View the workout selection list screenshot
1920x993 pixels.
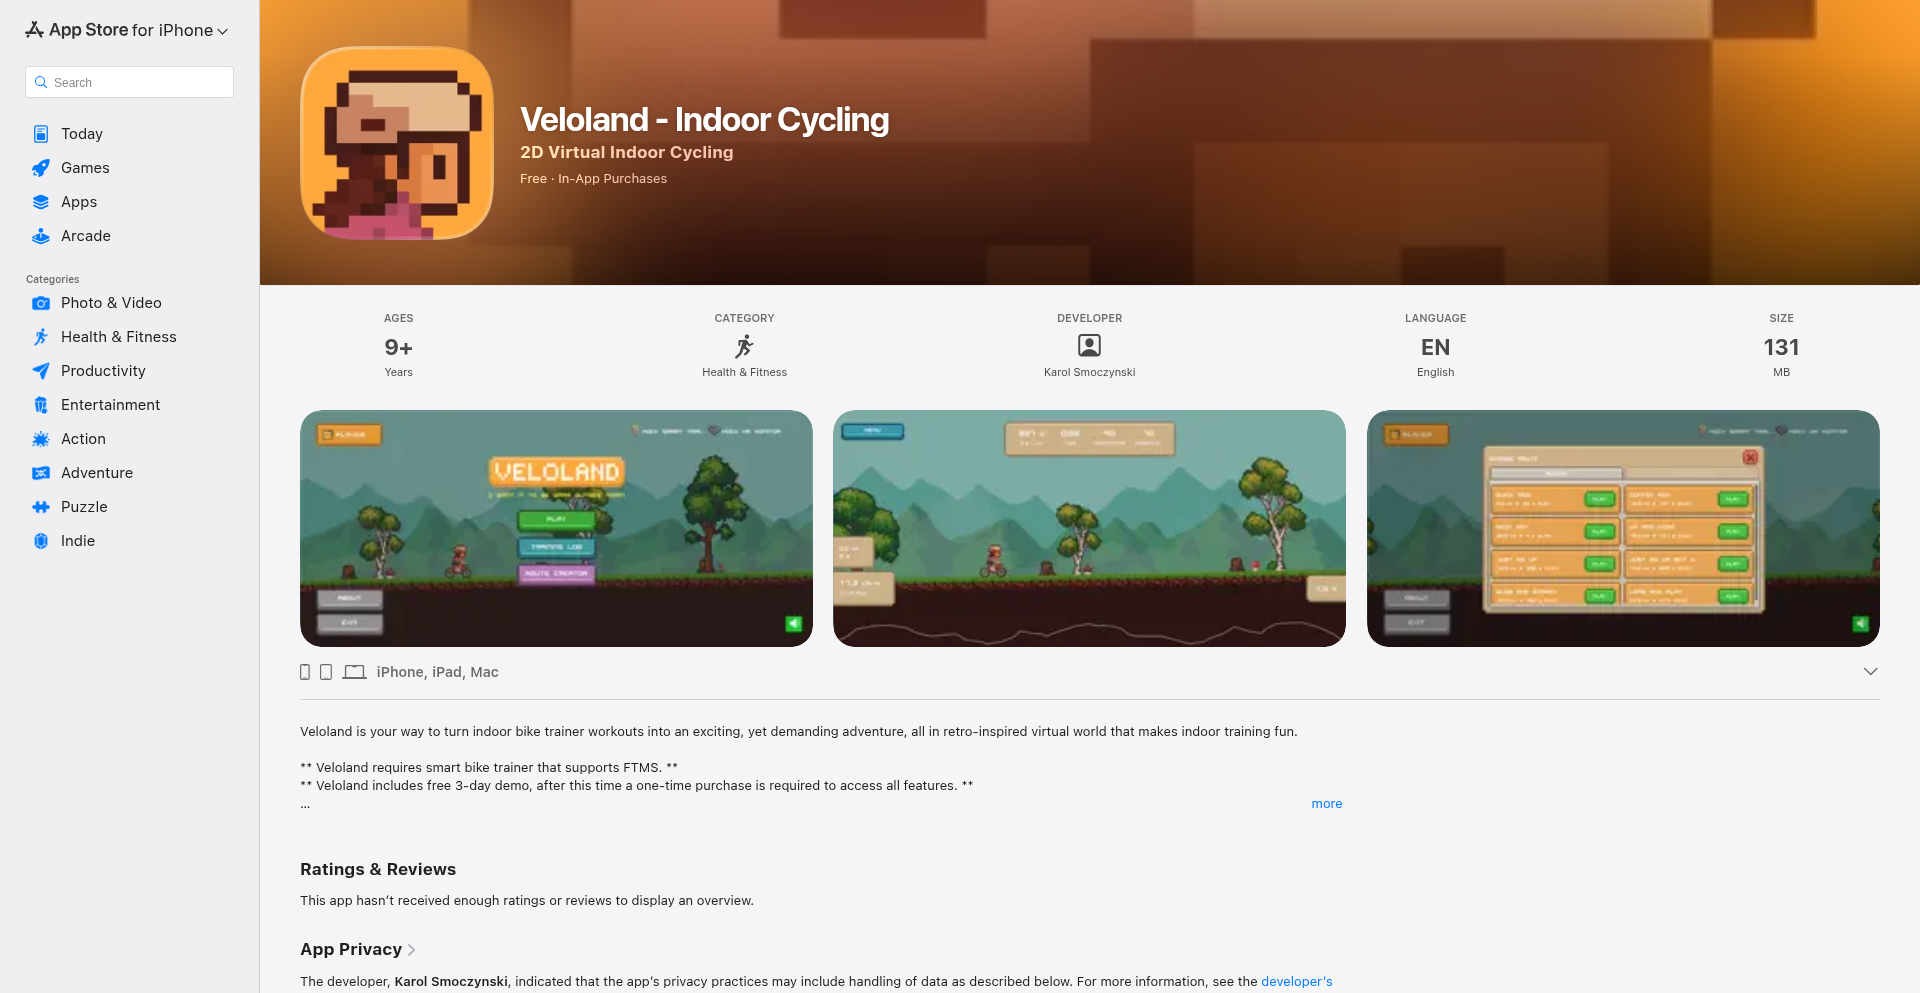(x=1623, y=528)
